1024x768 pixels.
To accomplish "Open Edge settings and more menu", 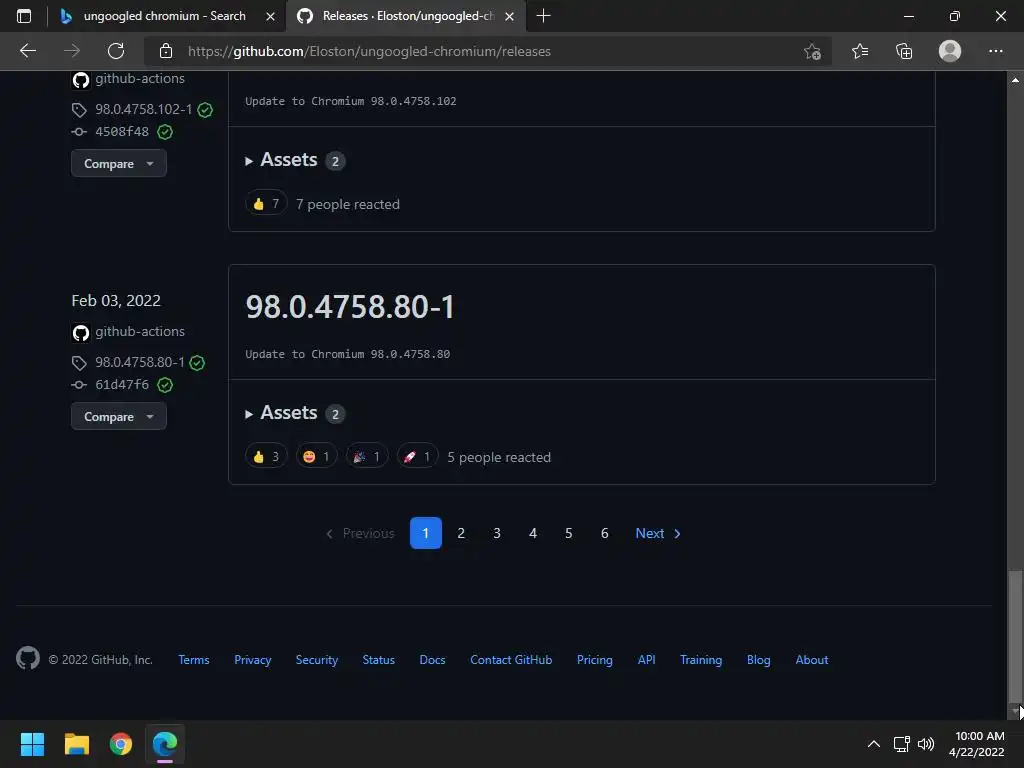I will pyautogui.click(x=995, y=51).
